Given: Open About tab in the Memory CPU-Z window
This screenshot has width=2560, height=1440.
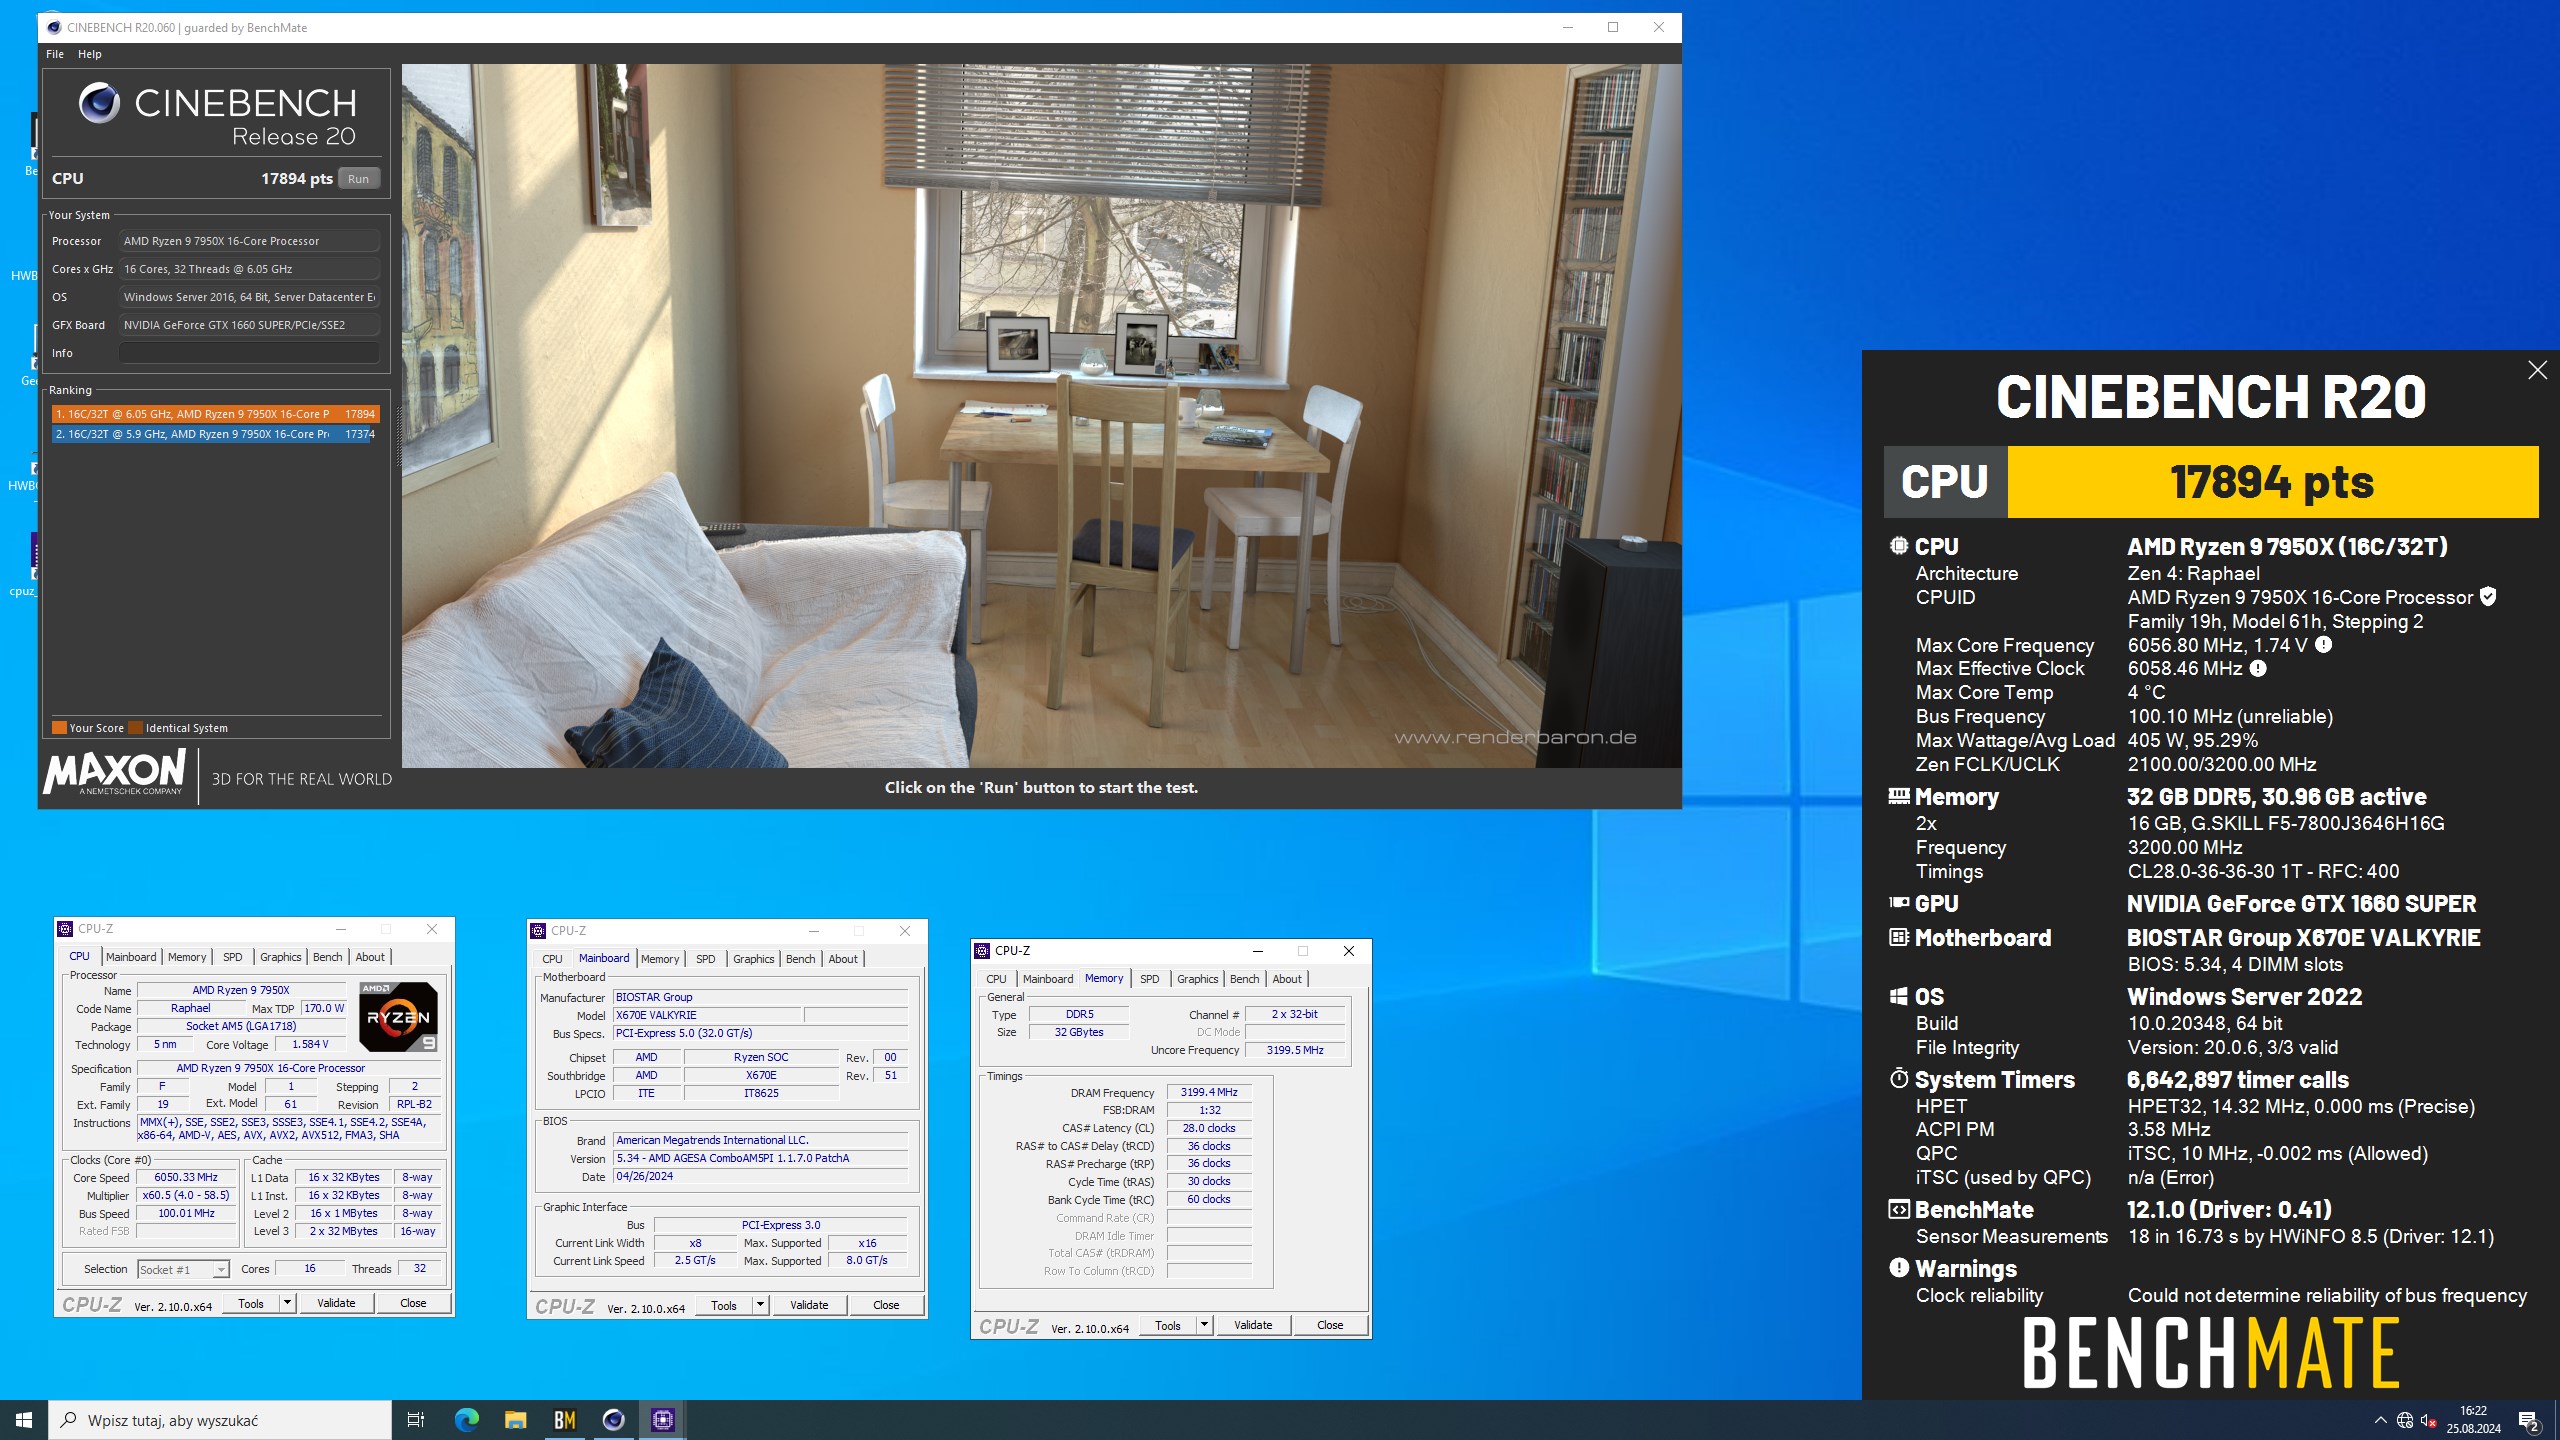Looking at the screenshot, I should [1287, 979].
